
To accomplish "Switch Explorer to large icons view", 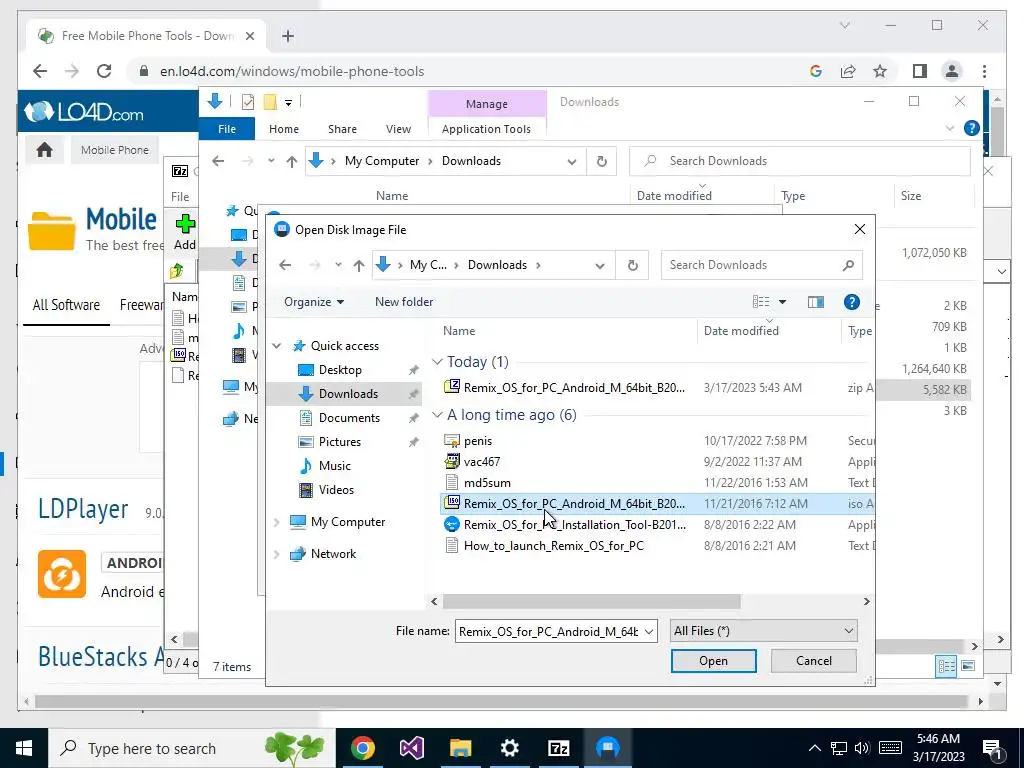I will point(968,666).
